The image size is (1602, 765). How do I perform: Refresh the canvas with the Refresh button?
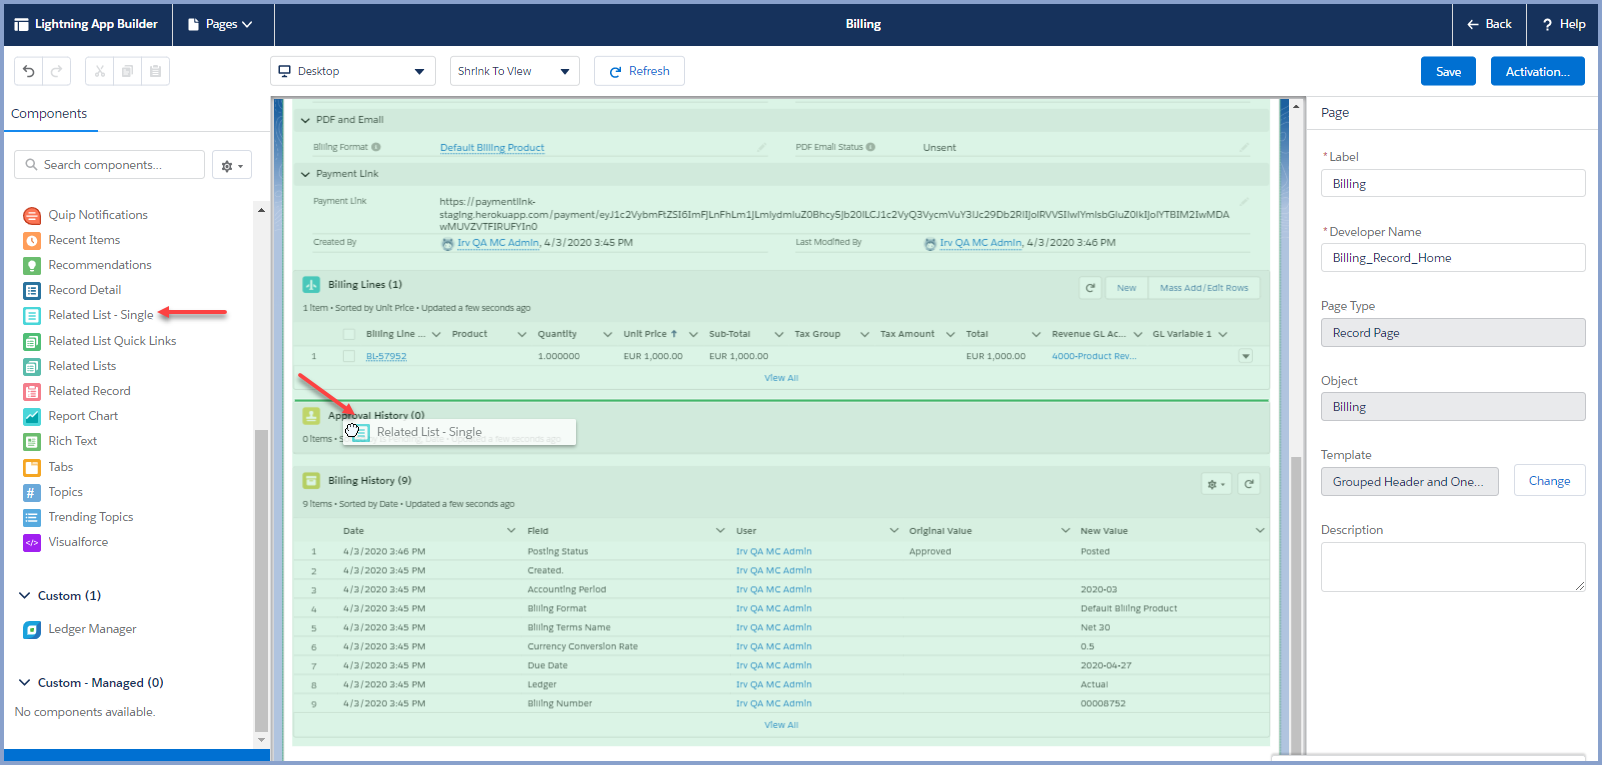pos(639,71)
